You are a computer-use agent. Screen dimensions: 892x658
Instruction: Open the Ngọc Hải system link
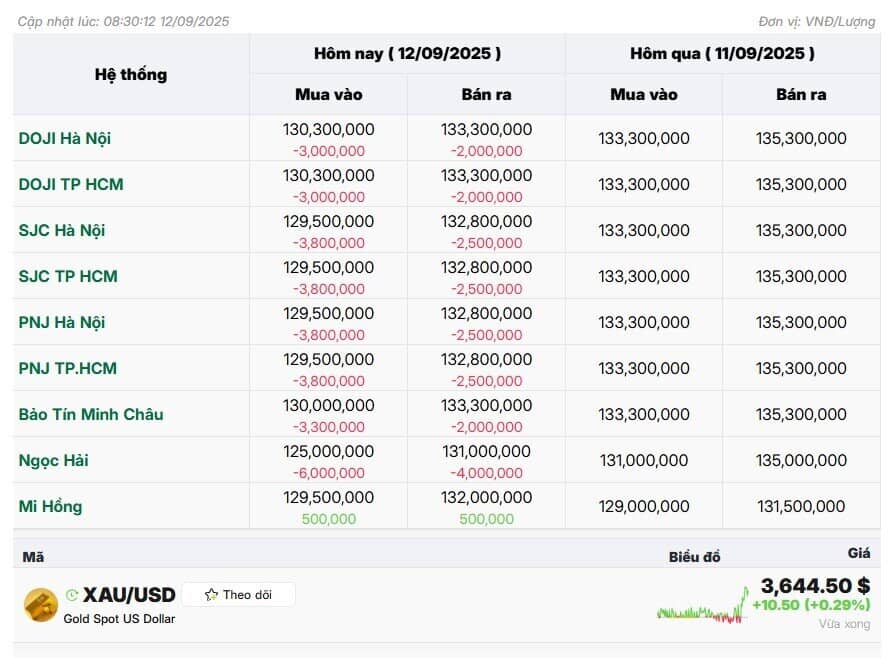[53, 461]
